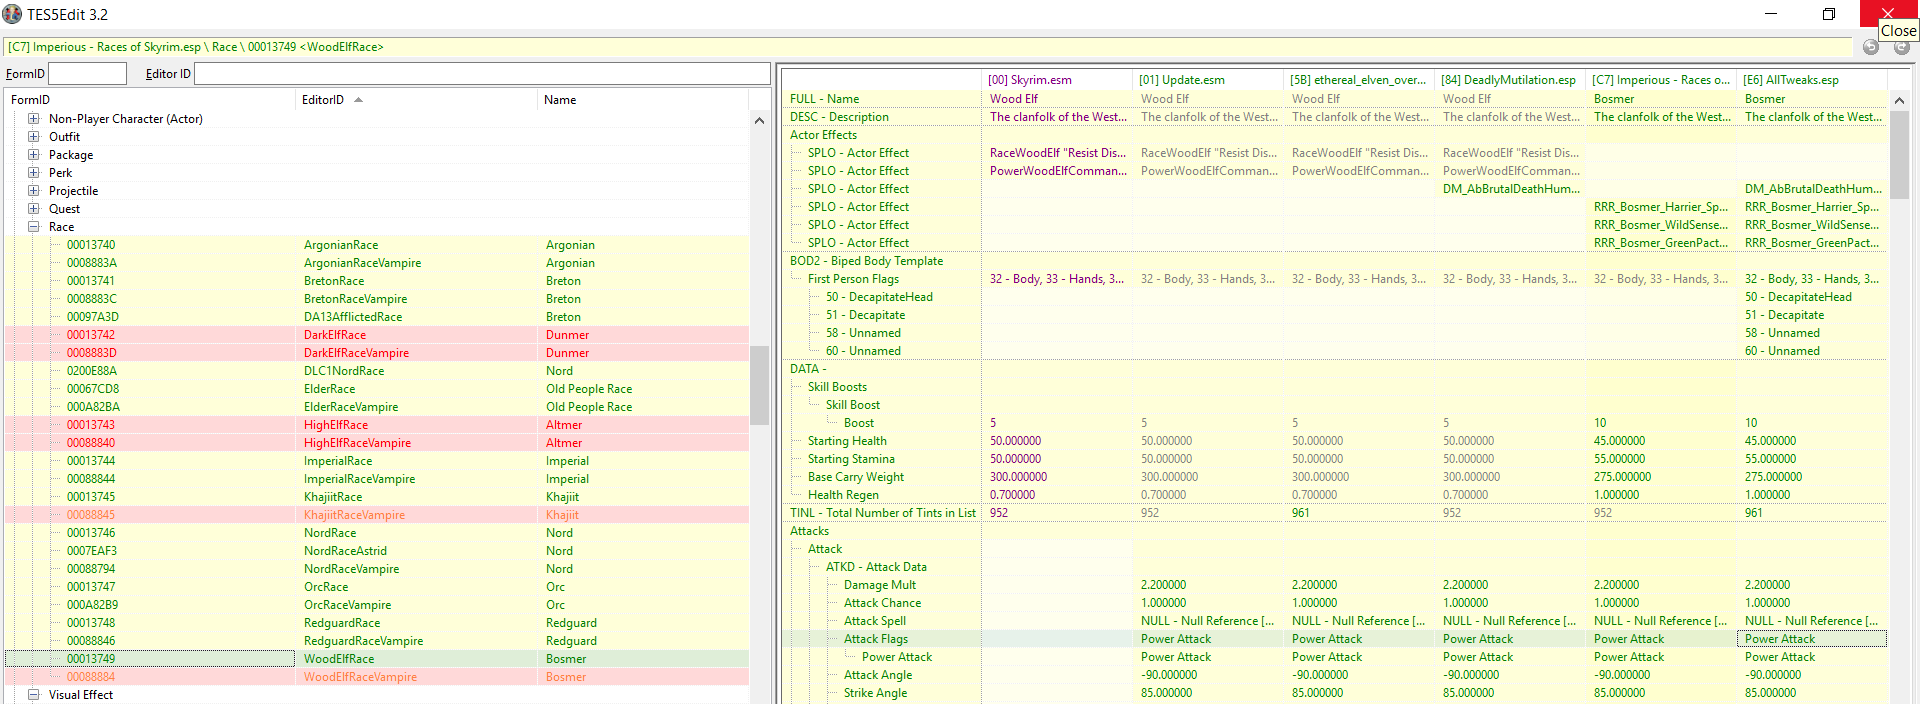Select the NordRaceAstrid record row
1920x704 pixels.
coord(376,551)
